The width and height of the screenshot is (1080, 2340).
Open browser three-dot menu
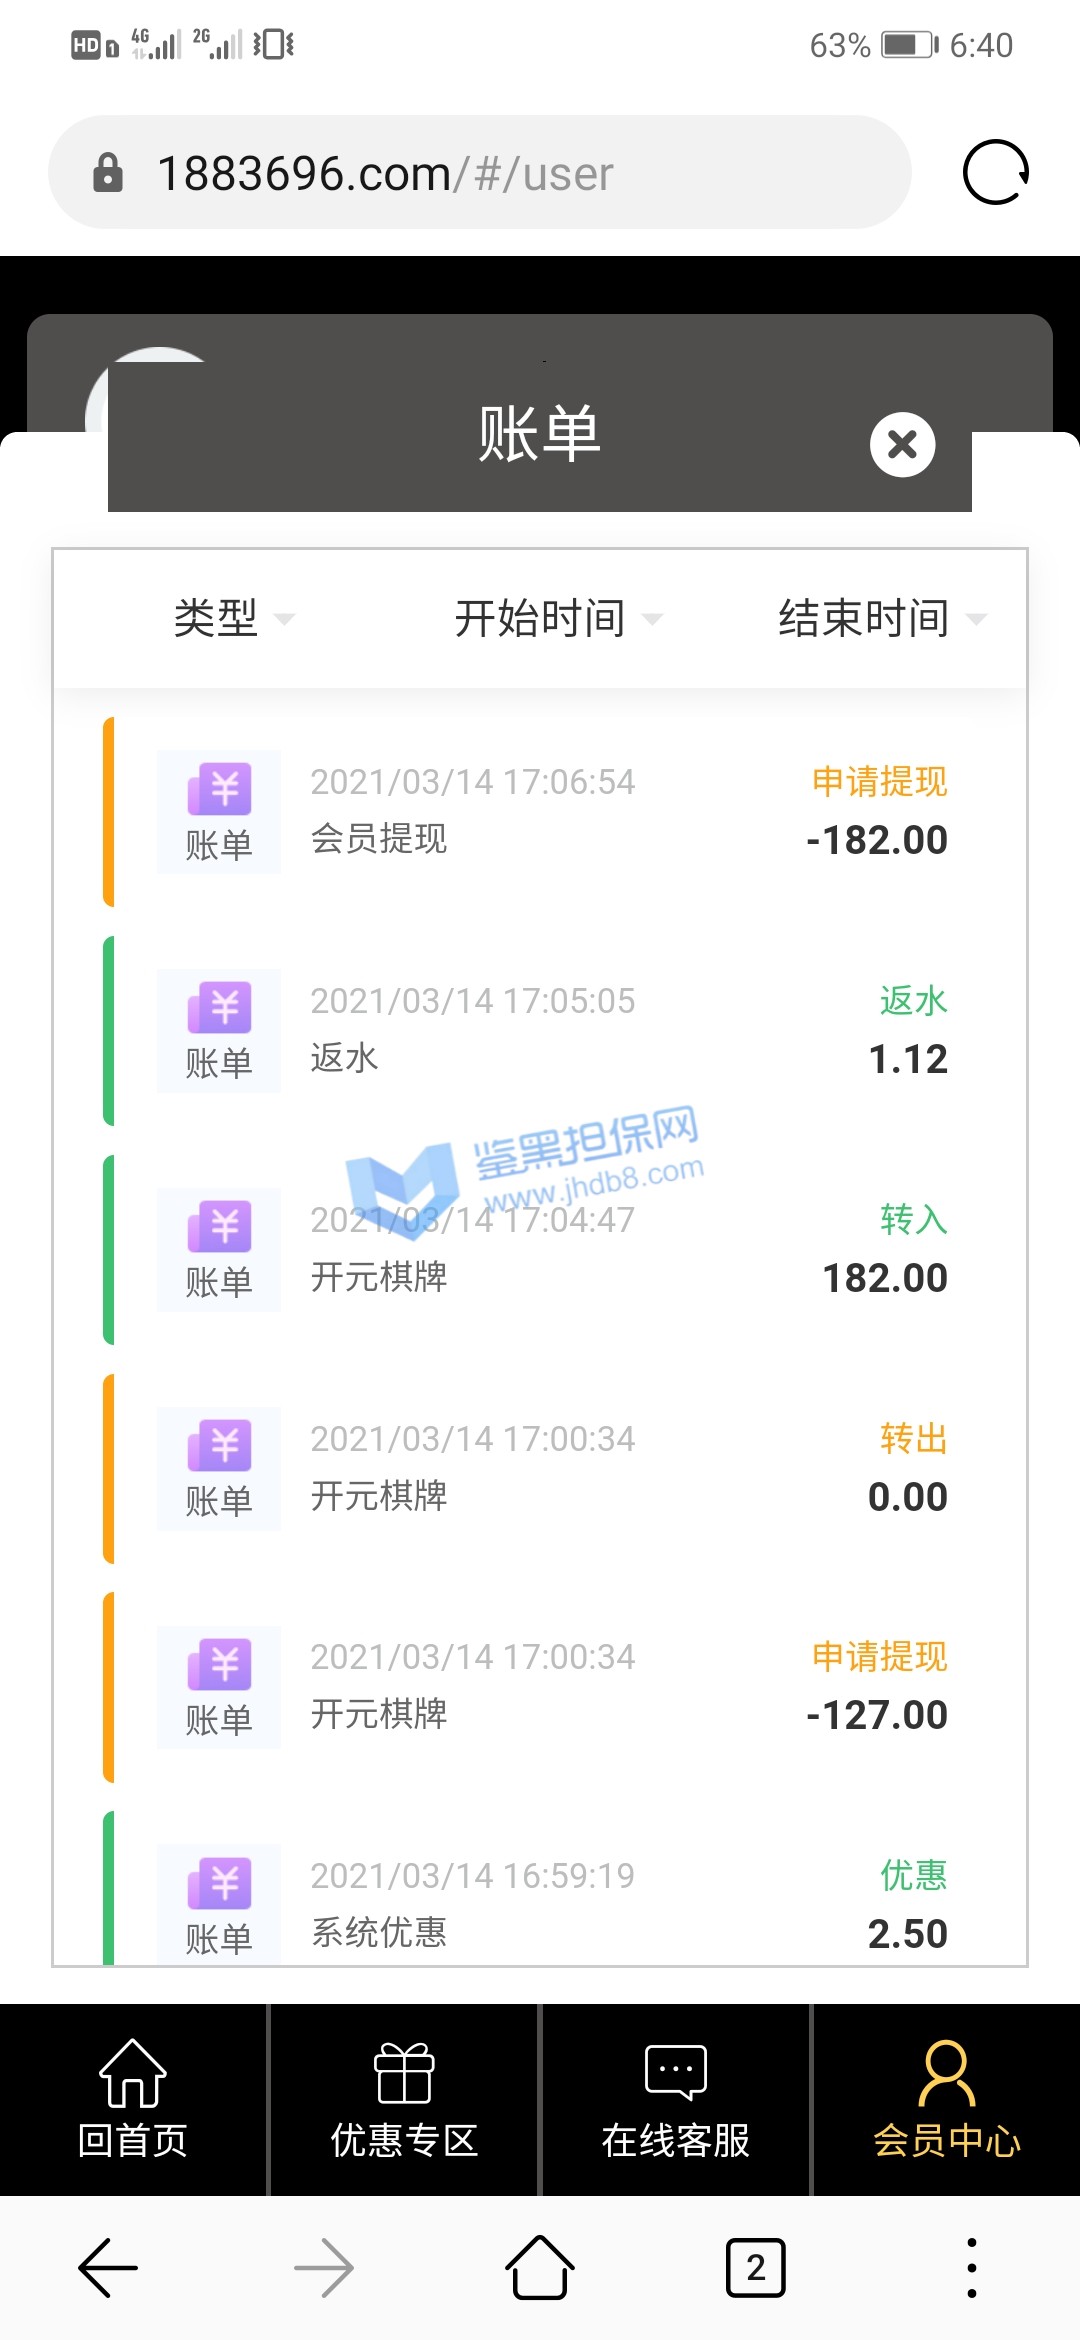[x=971, y=2267]
